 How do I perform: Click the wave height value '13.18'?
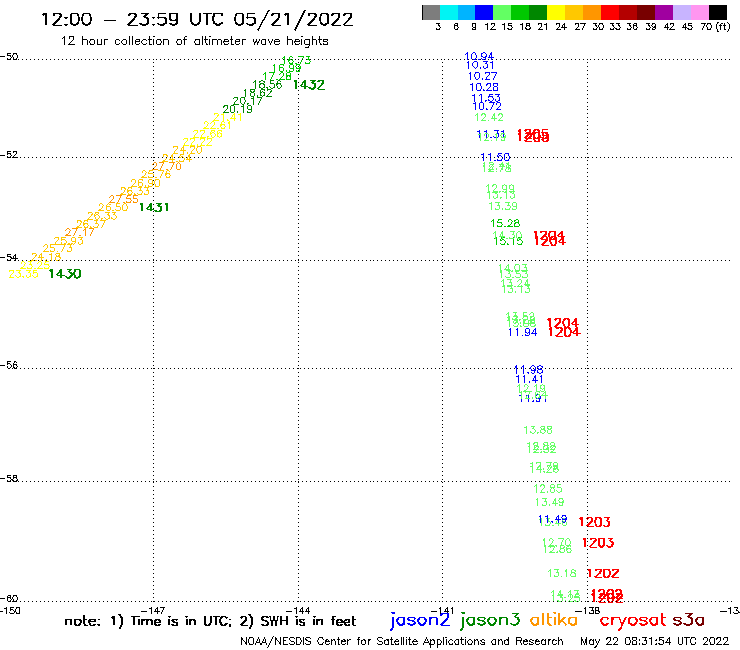click(x=562, y=573)
